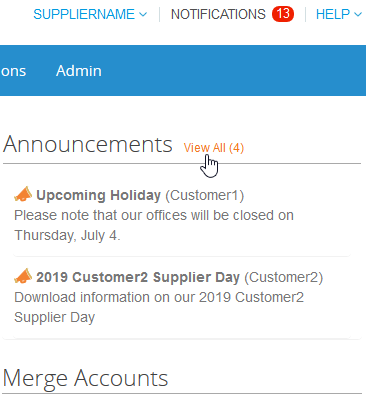The width and height of the screenshot is (366, 401).
Task: Click the (Customer2) label on the Supplier Day announcement
Action: click(284, 277)
